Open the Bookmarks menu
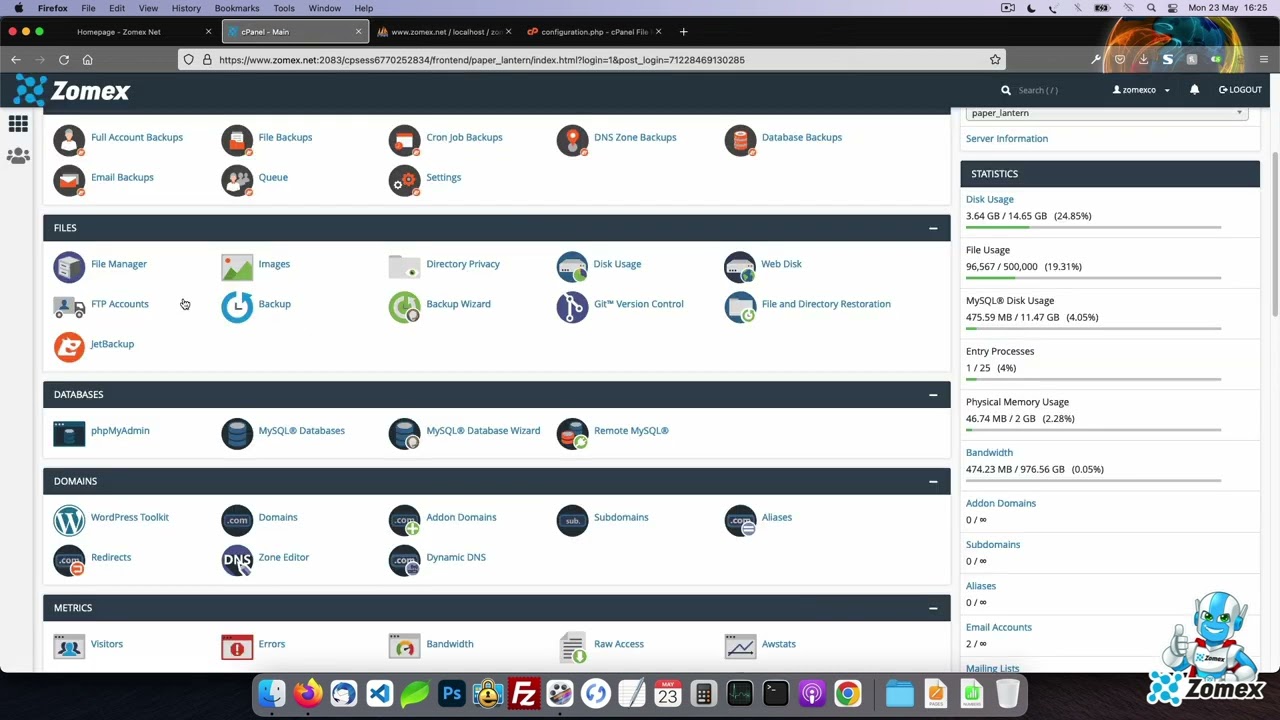Image resolution: width=1280 pixels, height=720 pixels. point(237,8)
